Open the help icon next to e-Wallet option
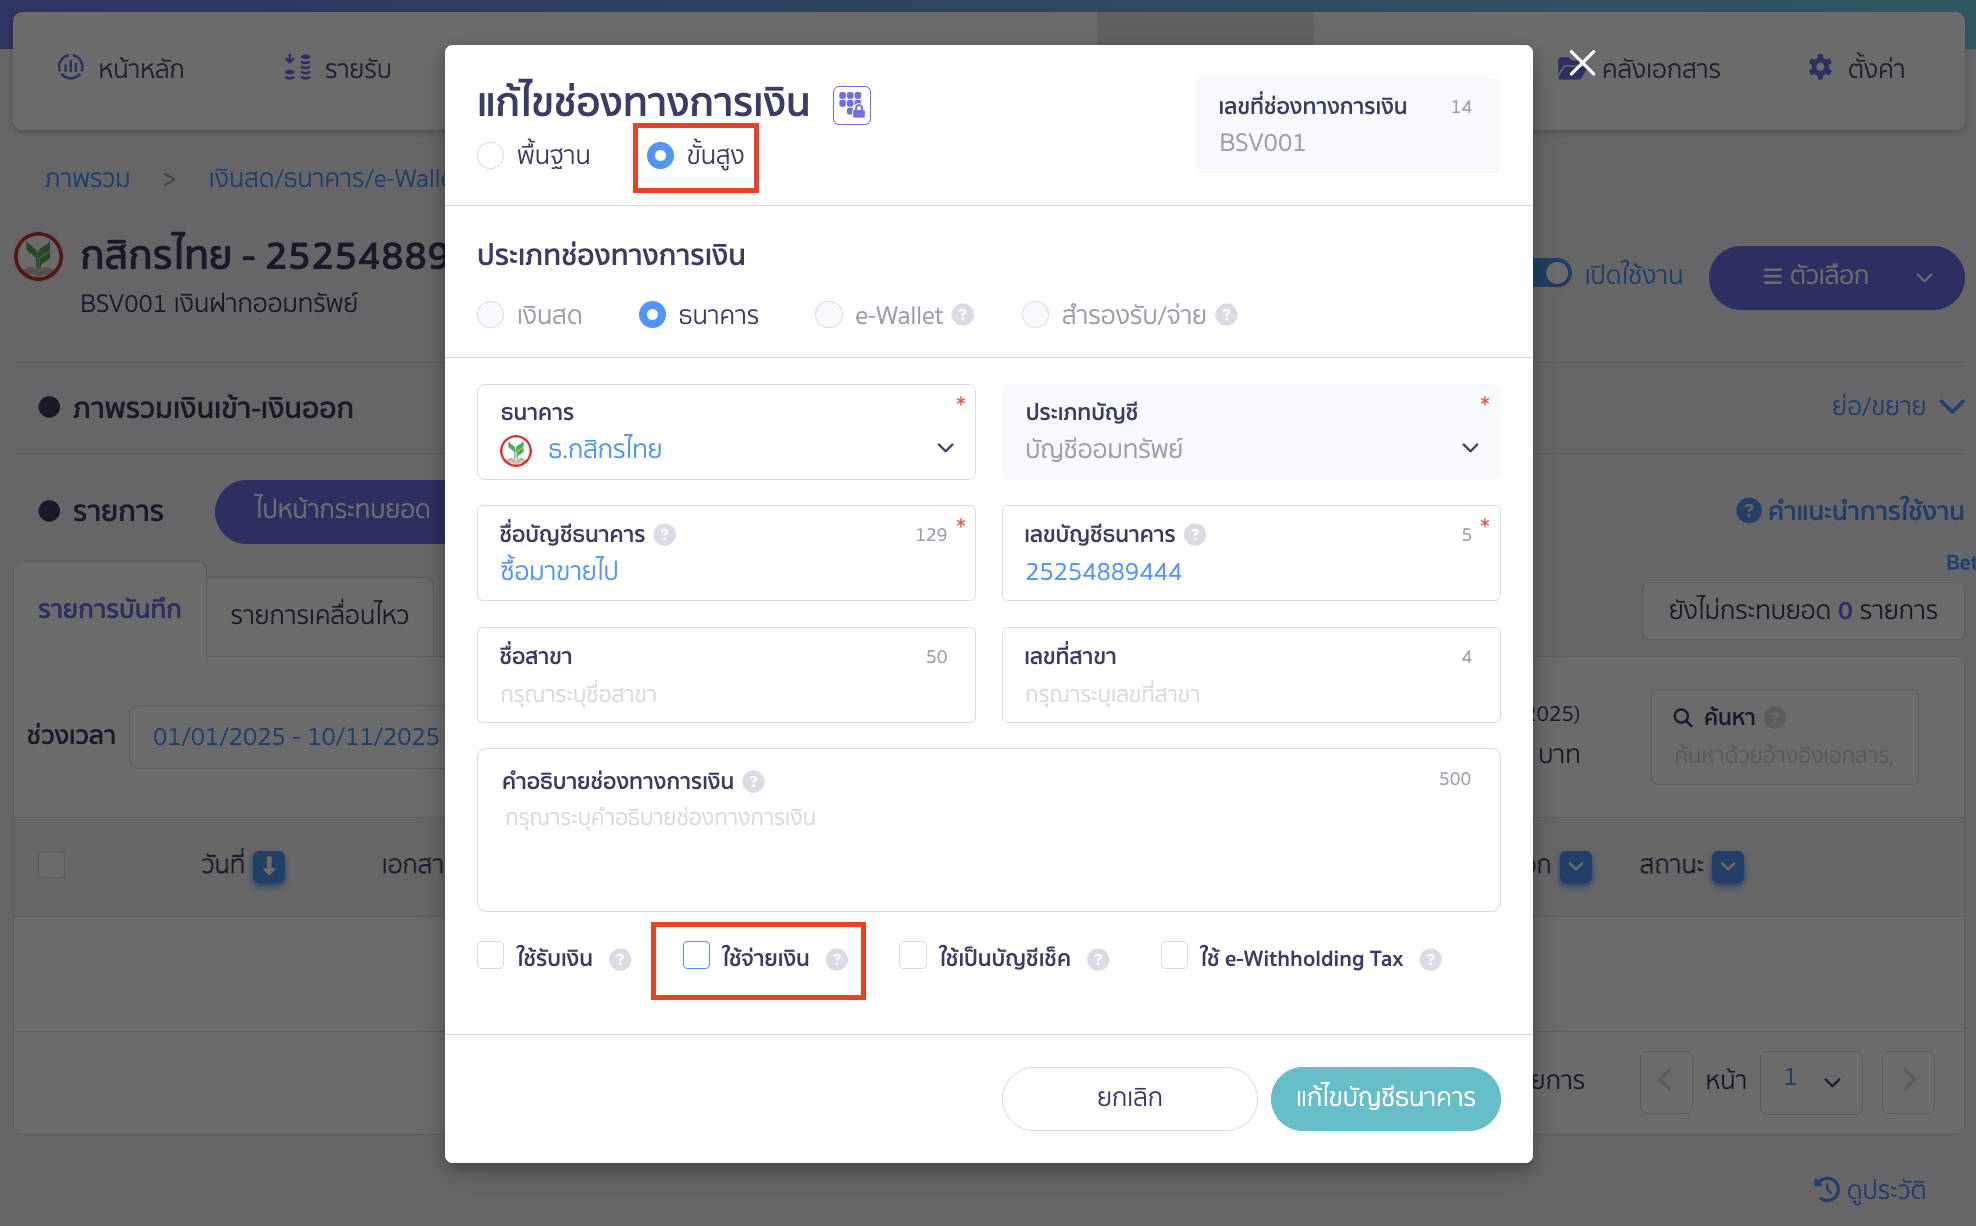The width and height of the screenshot is (1976, 1226). 964,314
